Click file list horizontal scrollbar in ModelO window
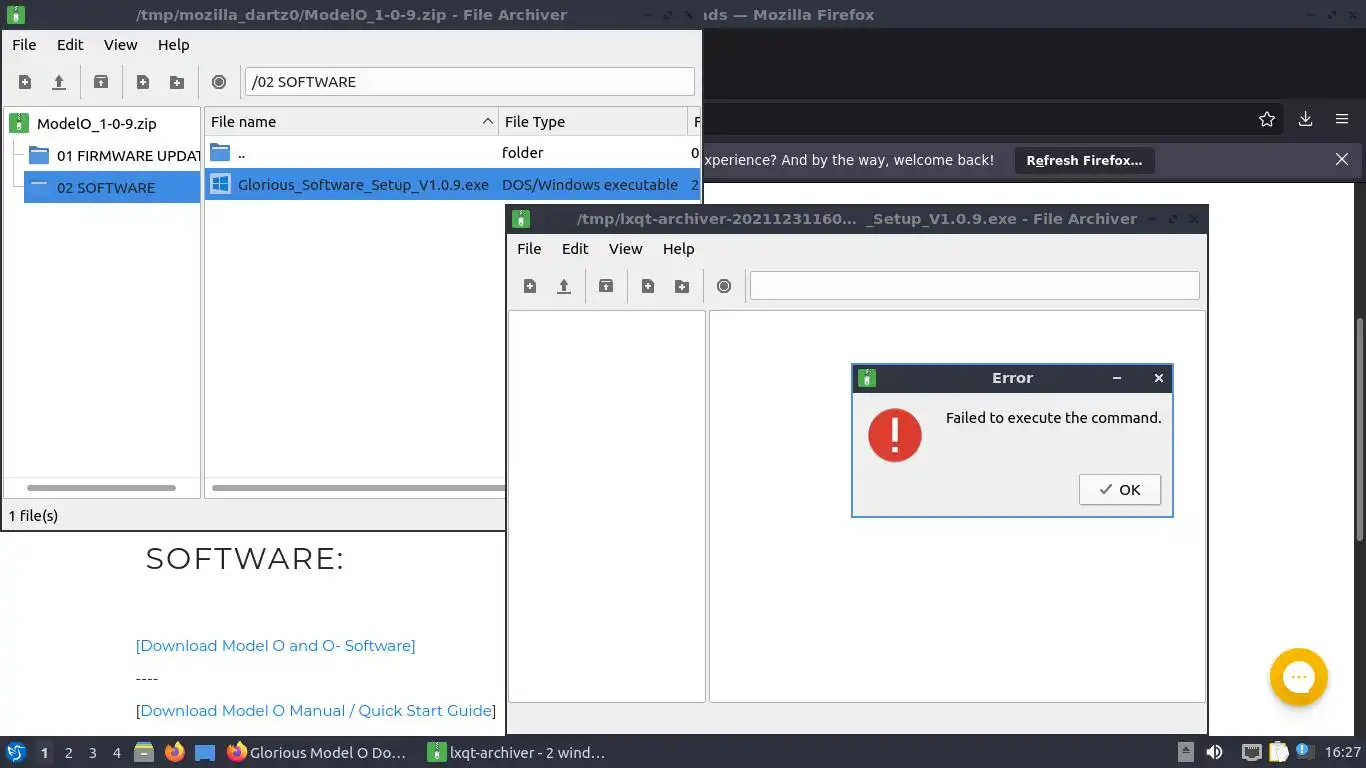This screenshot has width=1366, height=768. 359,488
